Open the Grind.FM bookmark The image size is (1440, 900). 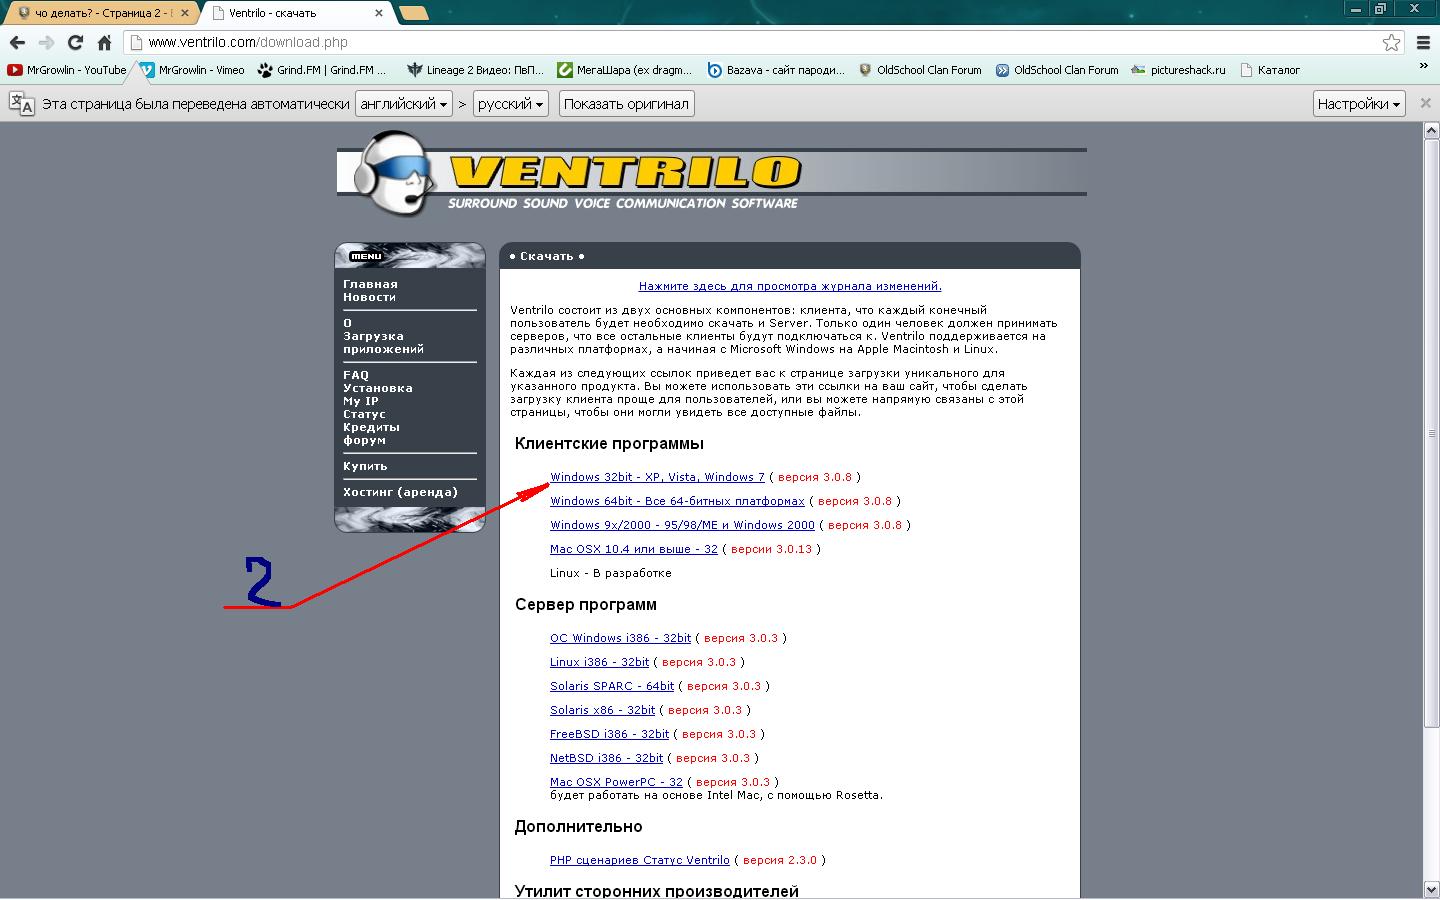pyautogui.click(x=322, y=70)
